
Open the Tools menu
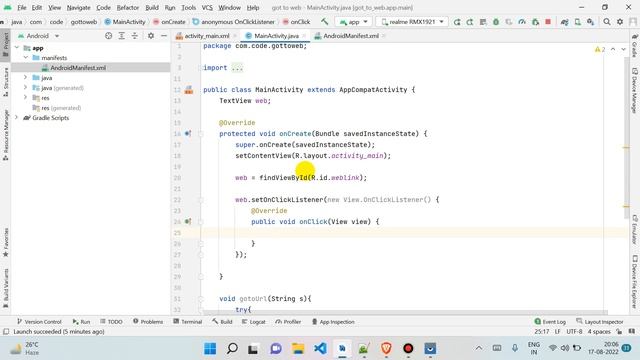(x=188, y=7)
